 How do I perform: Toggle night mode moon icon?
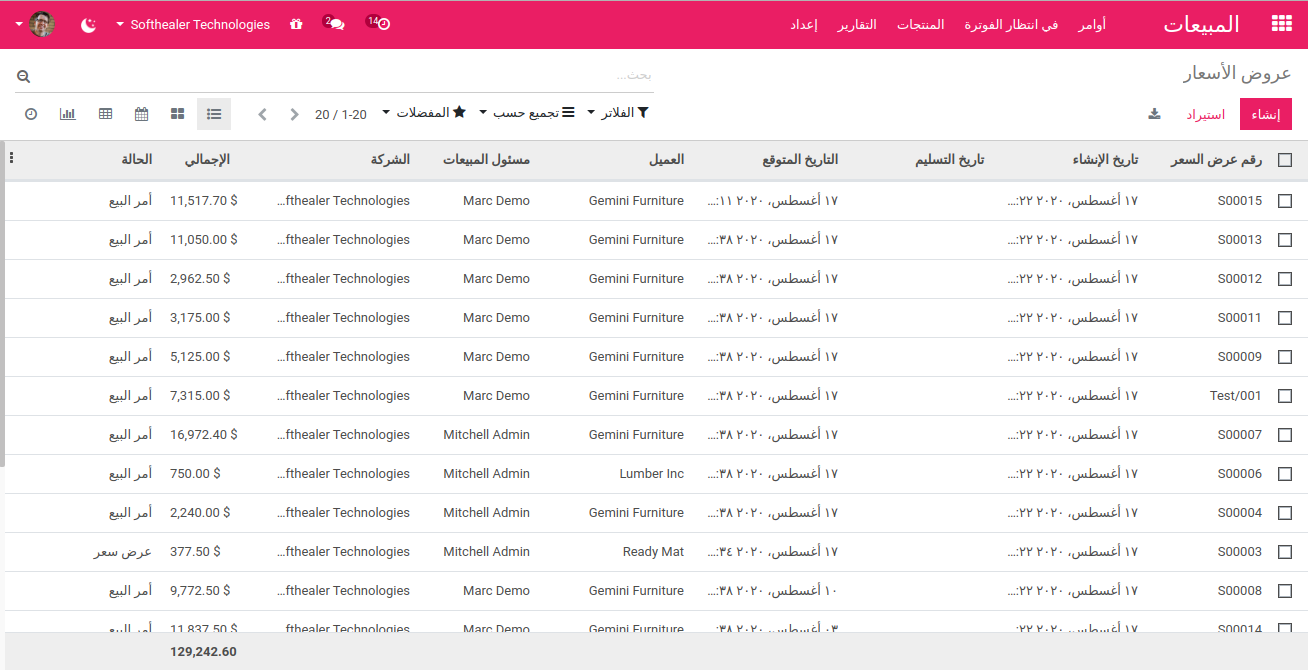pyautogui.click(x=89, y=25)
